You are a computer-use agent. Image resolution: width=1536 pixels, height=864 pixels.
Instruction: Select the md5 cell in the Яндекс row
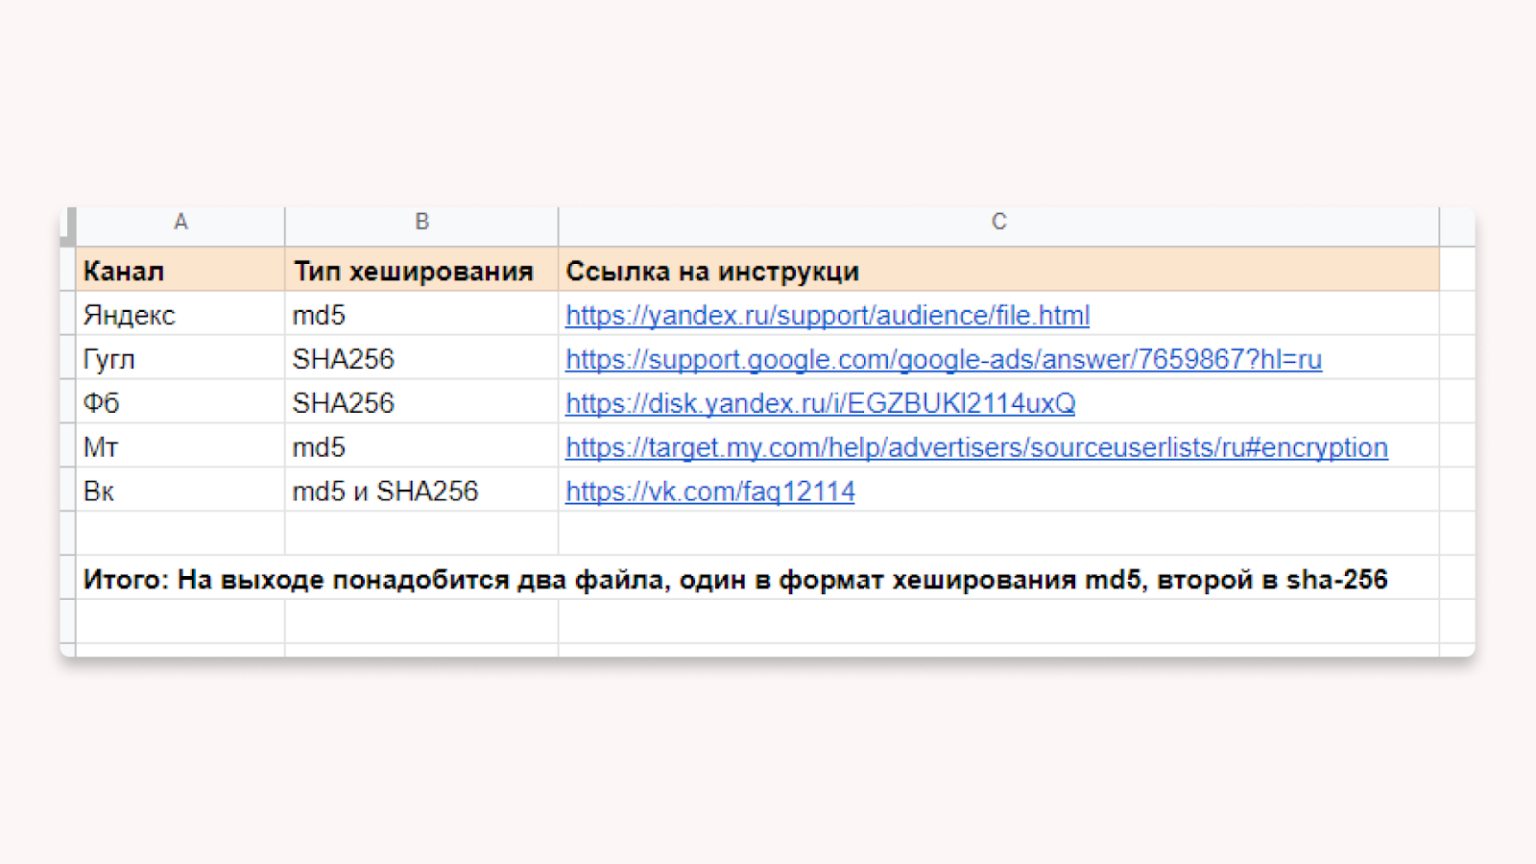(x=421, y=315)
